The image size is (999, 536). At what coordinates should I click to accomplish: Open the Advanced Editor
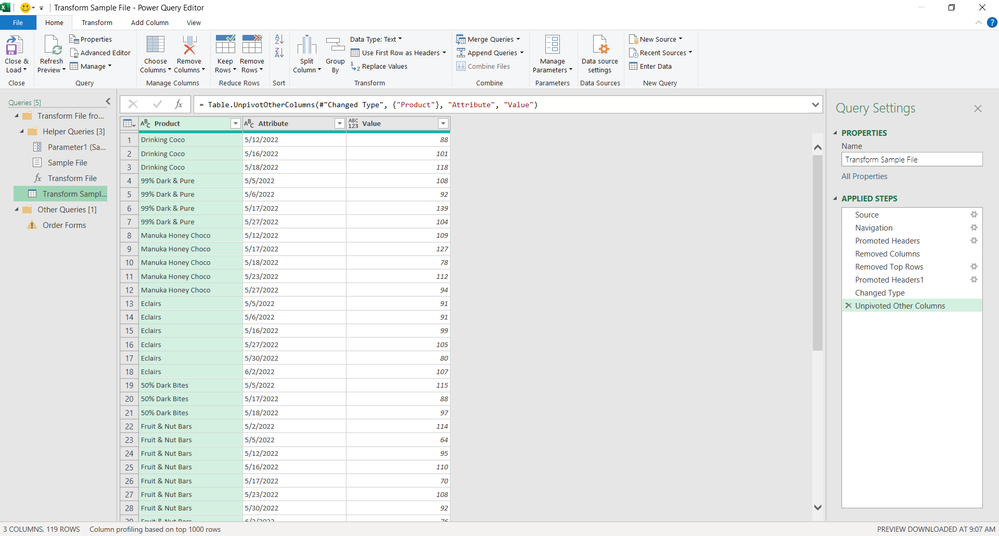(x=100, y=53)
